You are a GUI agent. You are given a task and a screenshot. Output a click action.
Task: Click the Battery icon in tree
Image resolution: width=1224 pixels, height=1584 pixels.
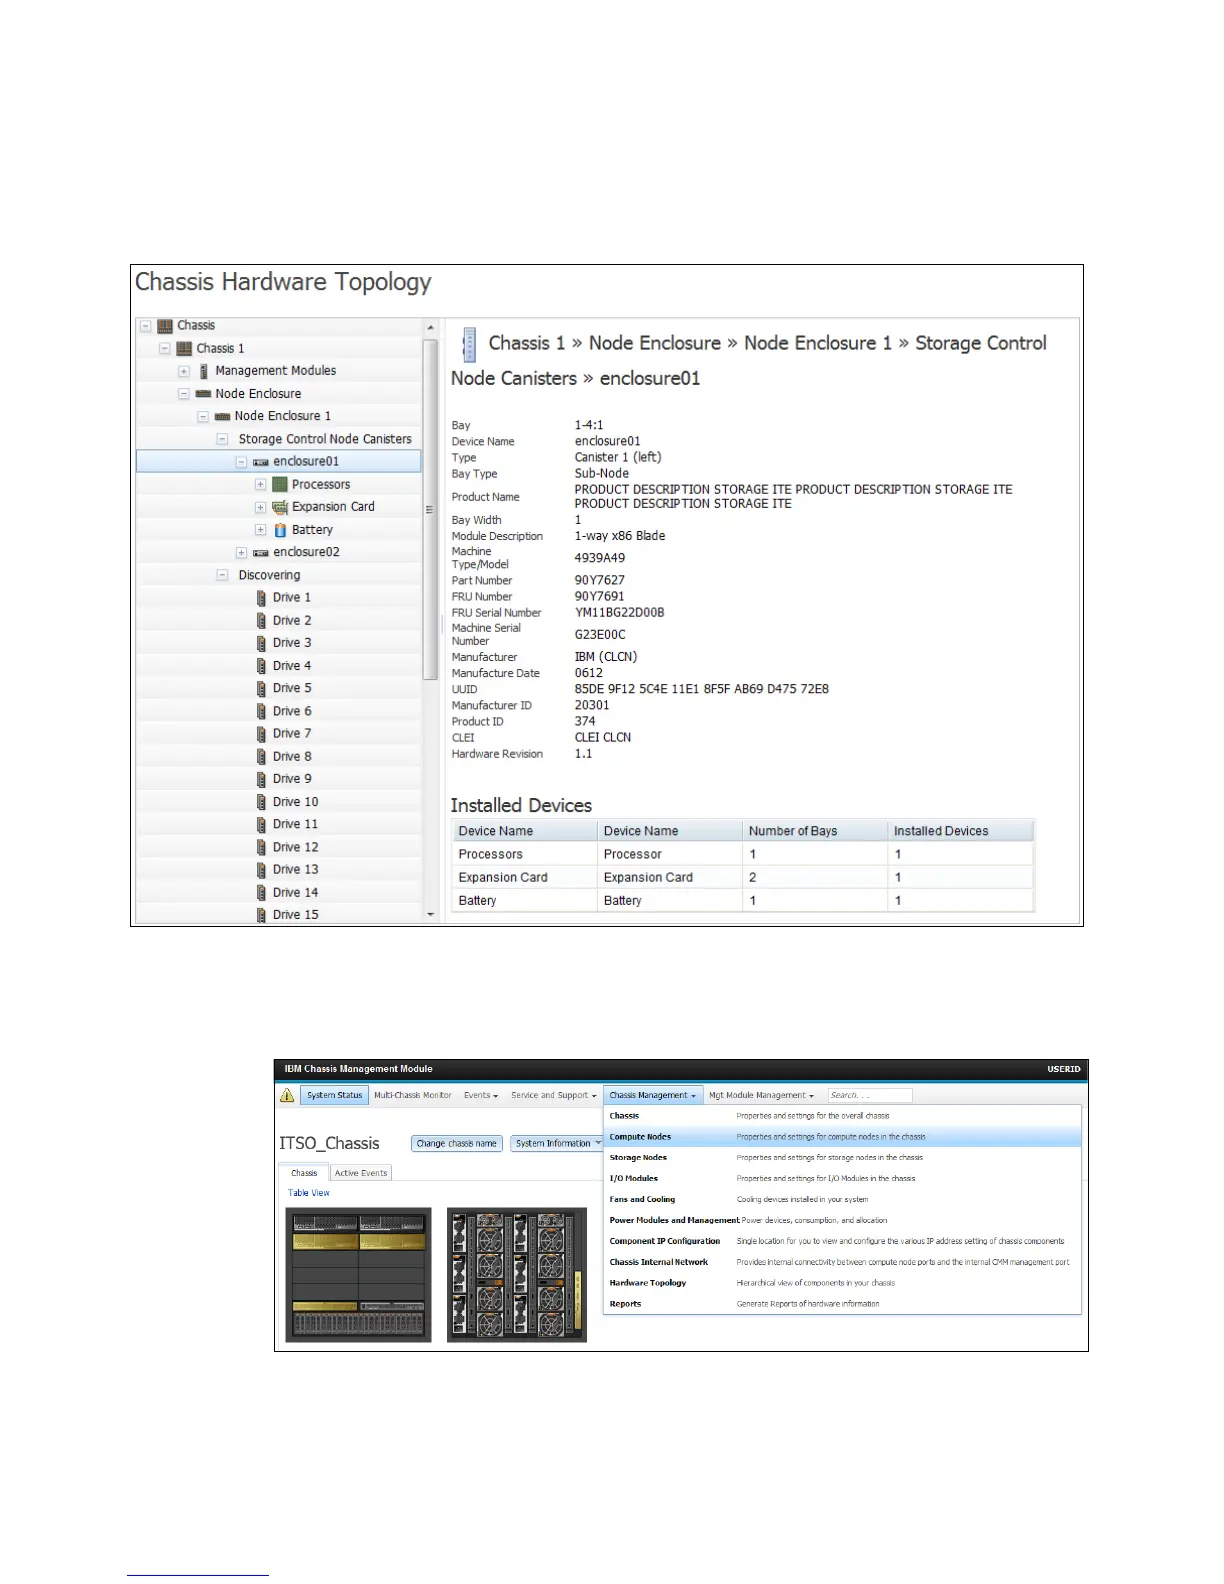[280, 530]
